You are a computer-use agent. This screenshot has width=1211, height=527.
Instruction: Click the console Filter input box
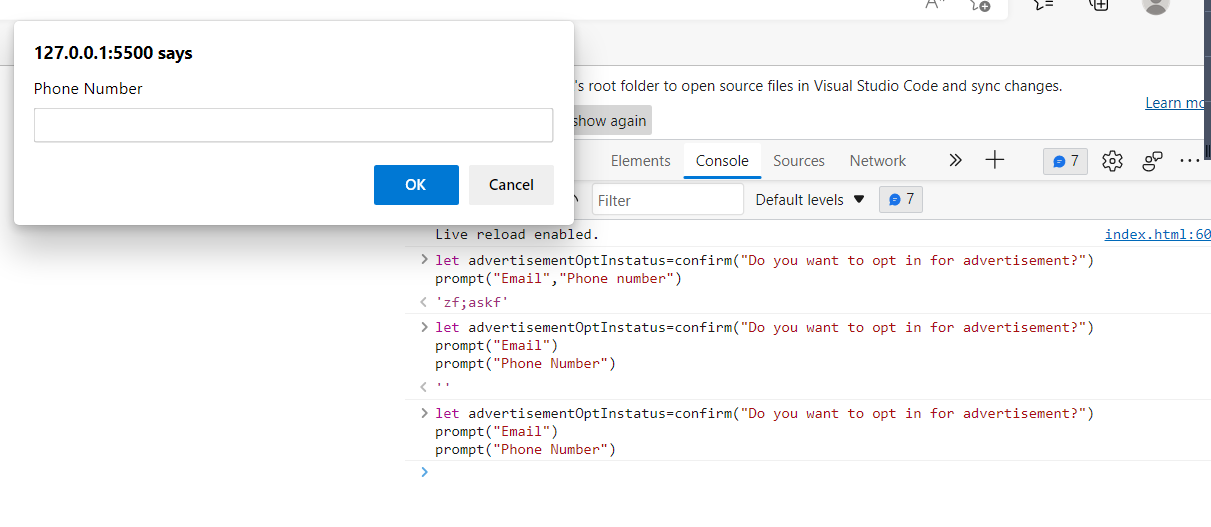click(668, 200)
